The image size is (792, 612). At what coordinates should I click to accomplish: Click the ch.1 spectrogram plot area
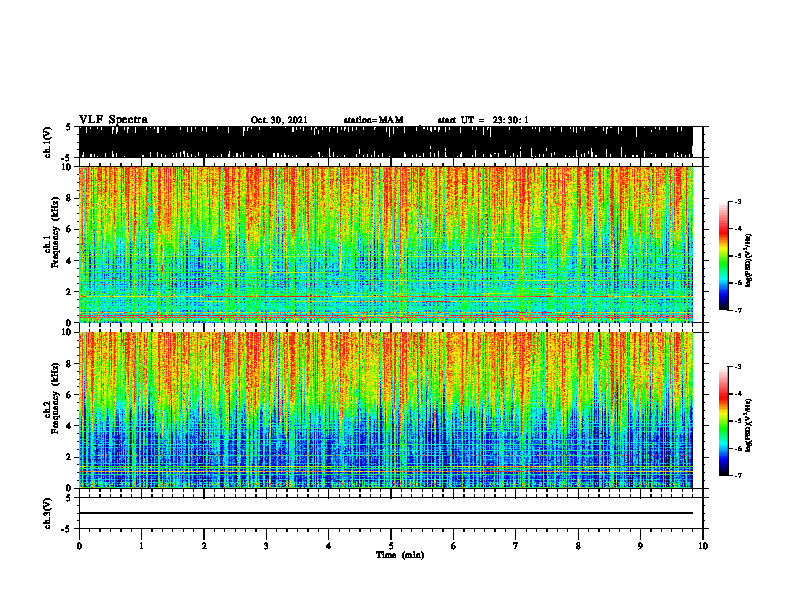pos(386,244)
